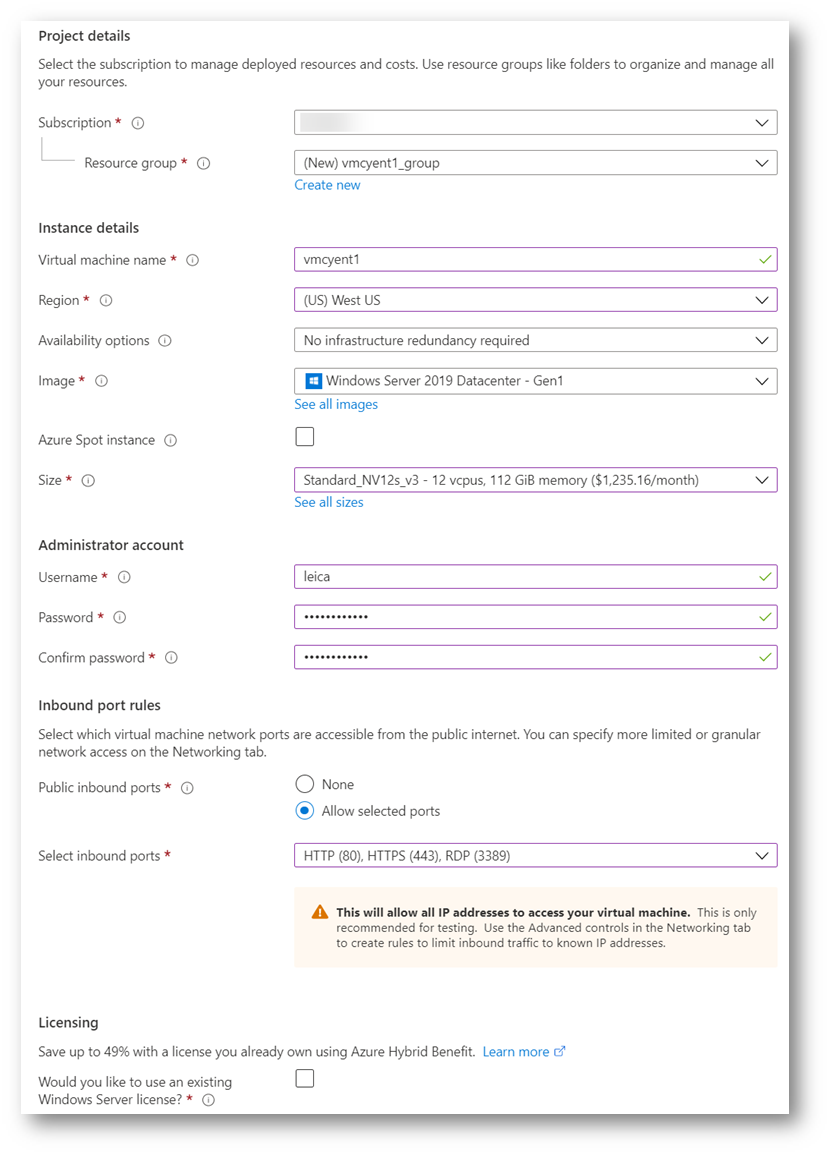Open the See all images link
Viewport: 831px width, 1156px height.
(x=335, y=404)
